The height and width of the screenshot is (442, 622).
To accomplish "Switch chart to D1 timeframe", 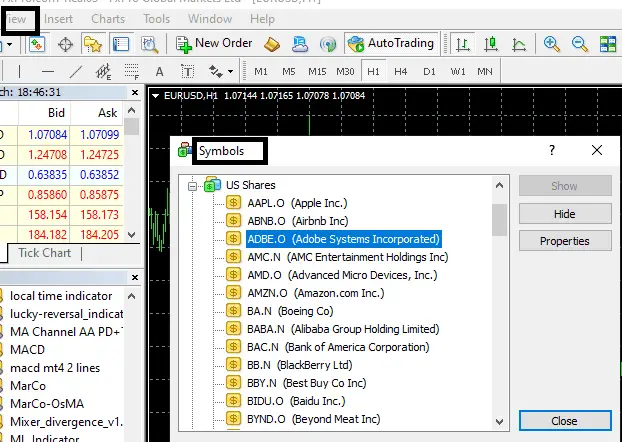I will (x=429, y=72).
